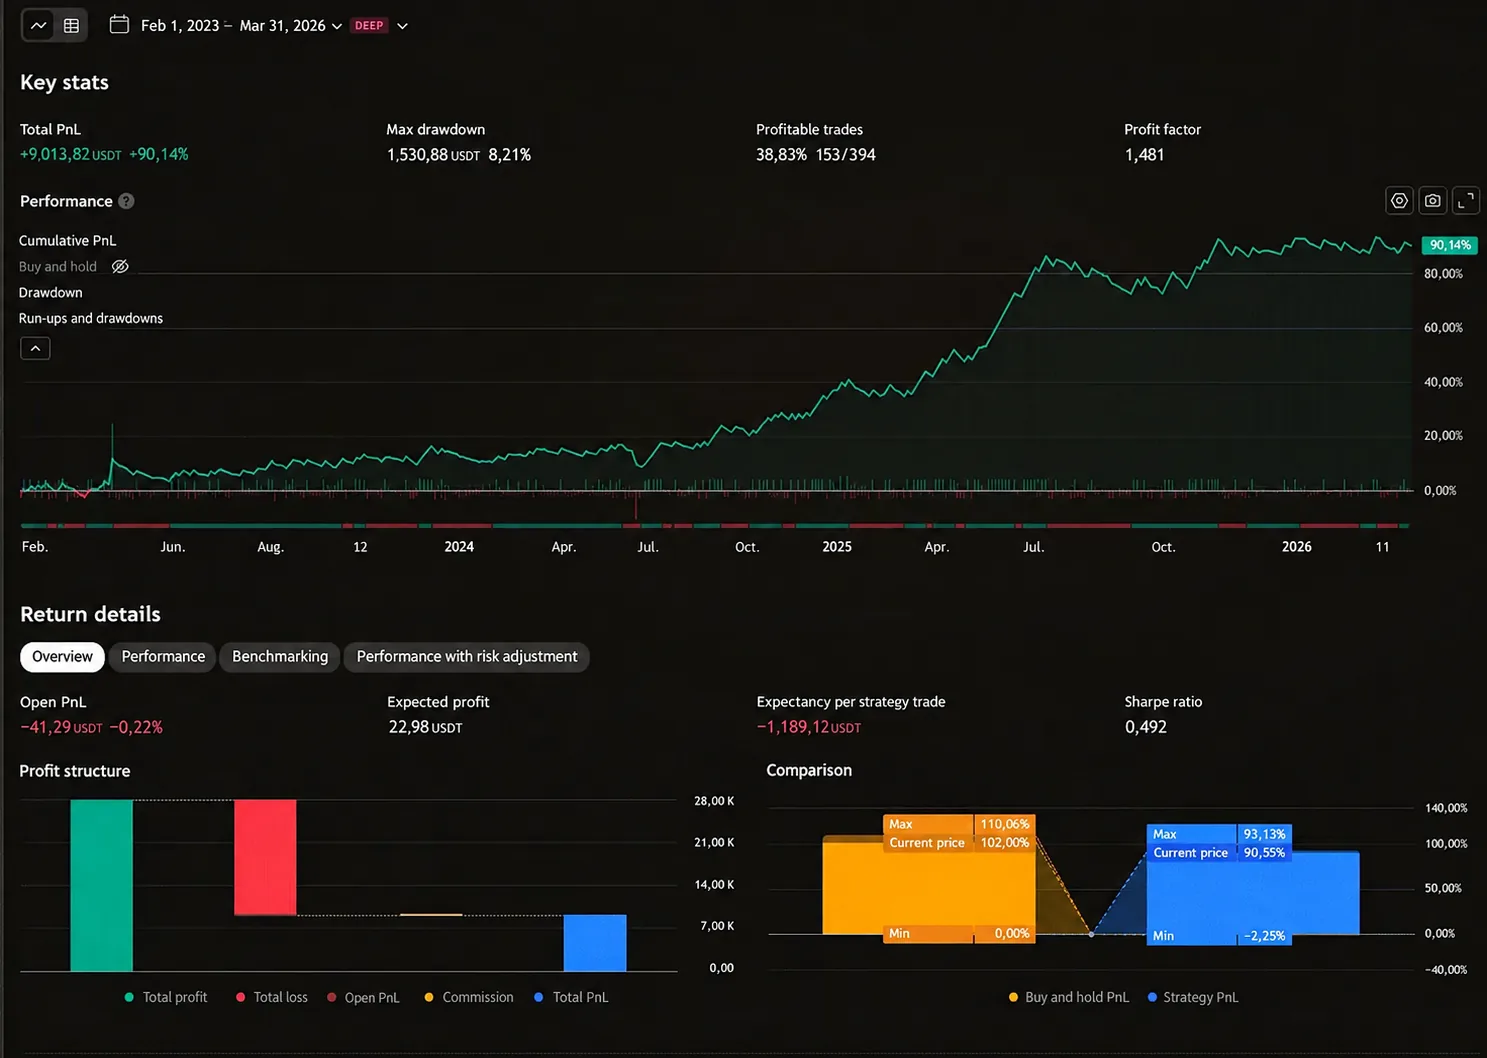The width and height of the screenshot is (1487, 1058).
Task: Click the Performance help question mark
Action: pos(126,201)
